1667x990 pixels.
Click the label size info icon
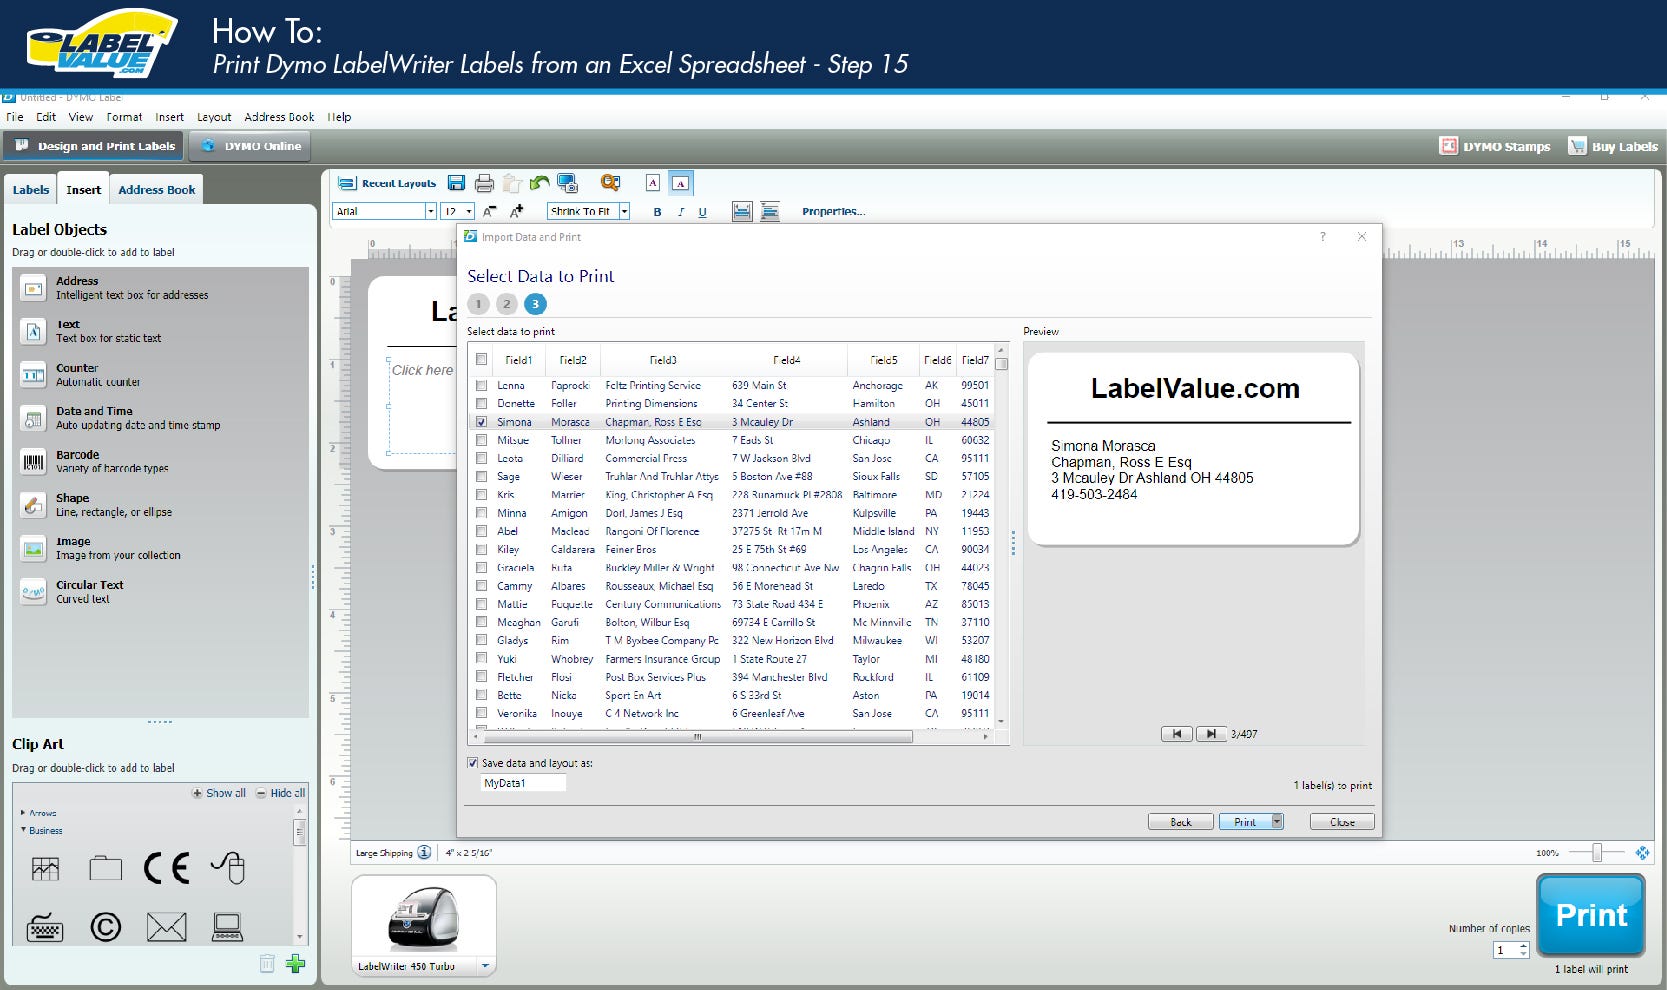(424, 853)
